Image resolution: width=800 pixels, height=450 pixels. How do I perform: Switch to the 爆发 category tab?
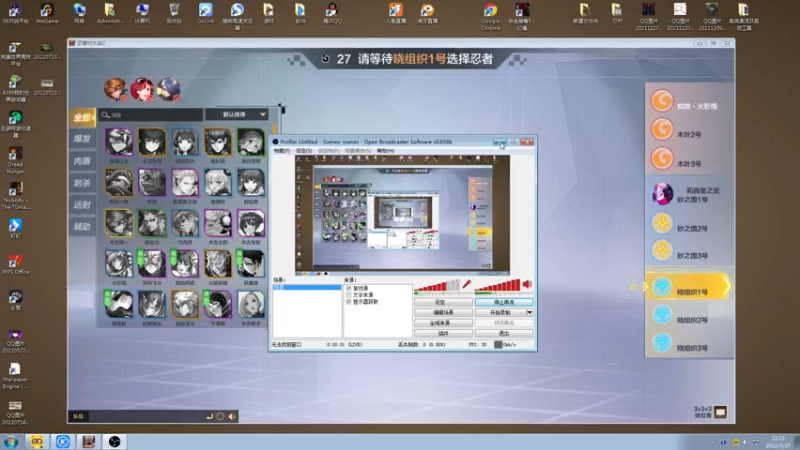82,139
